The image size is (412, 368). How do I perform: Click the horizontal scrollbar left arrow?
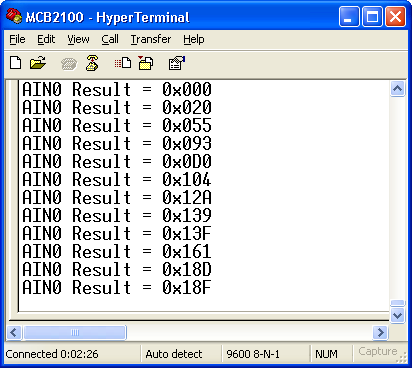point(14,332)
